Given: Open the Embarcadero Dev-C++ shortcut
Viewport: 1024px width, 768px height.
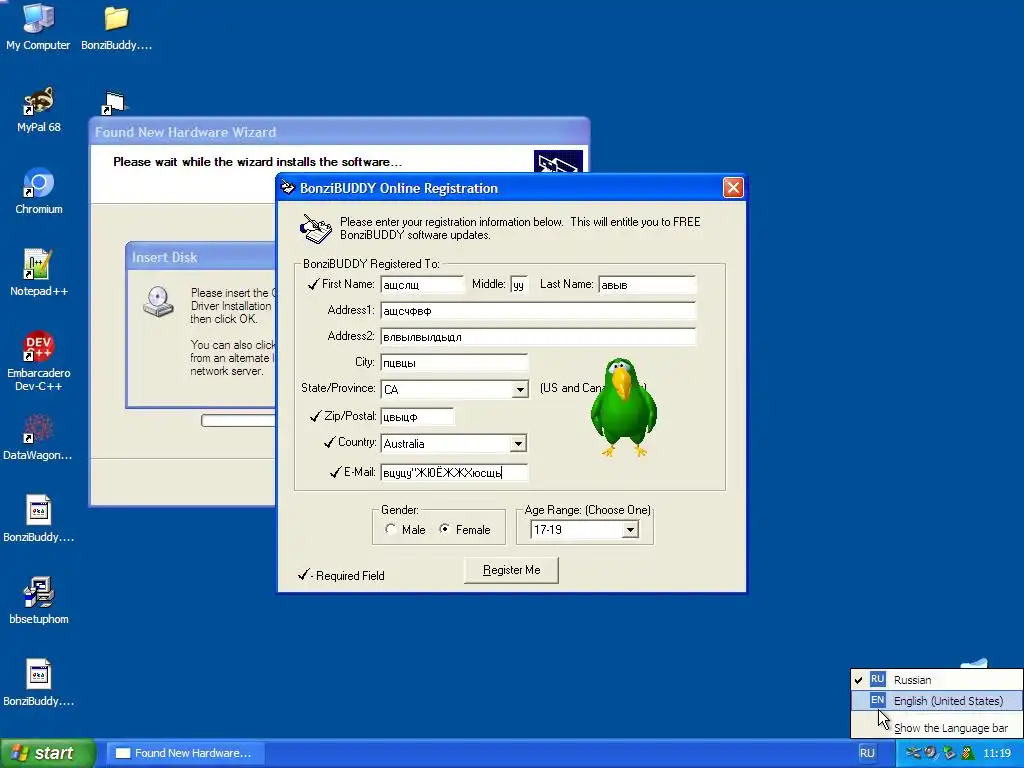Looking at the screenshot, I should 39,361.
